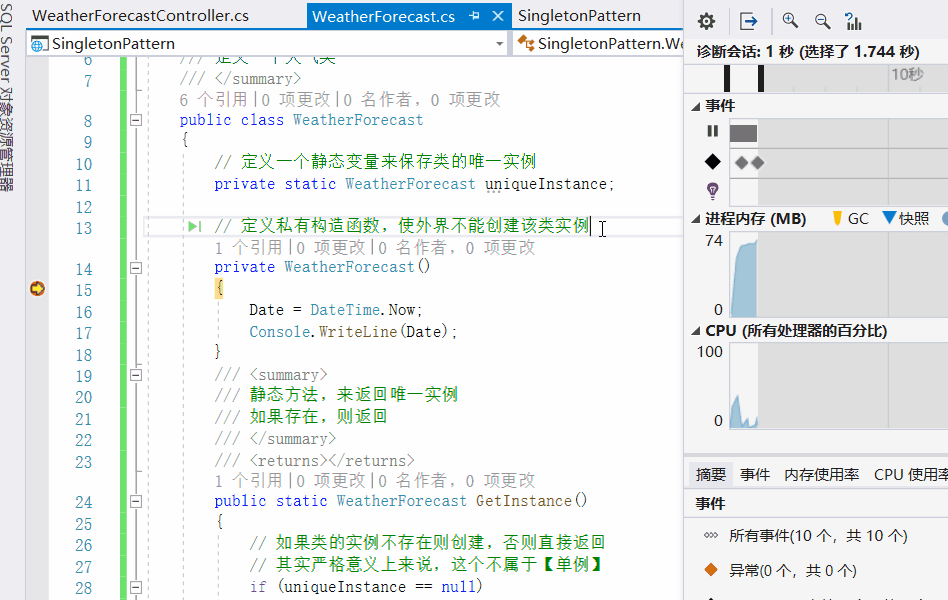Select the Zoom In magnifier in Diagnostic Tools
This screenshot has height=600, width=948.
pyautogui.click(x=790, y=20)
